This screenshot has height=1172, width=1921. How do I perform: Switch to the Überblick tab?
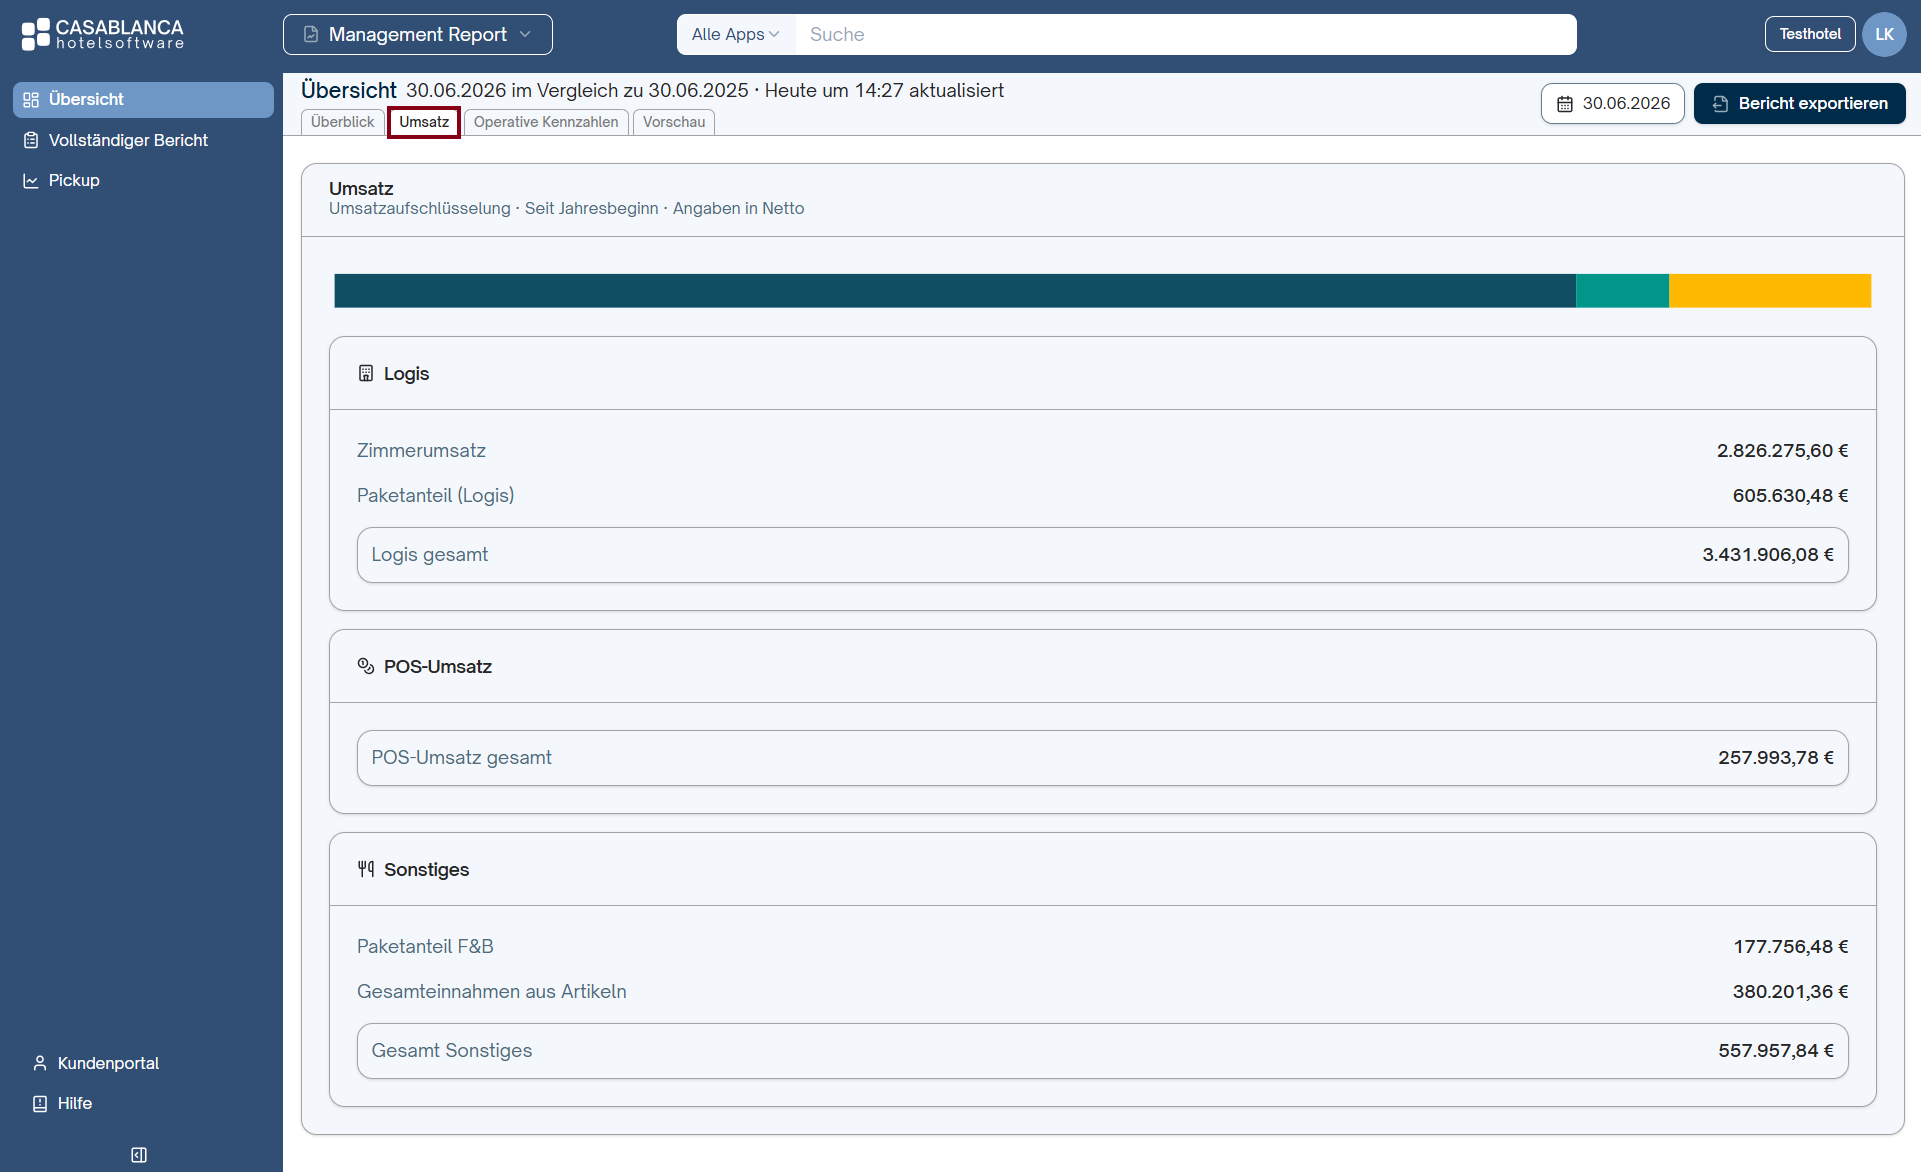point(342,122)
